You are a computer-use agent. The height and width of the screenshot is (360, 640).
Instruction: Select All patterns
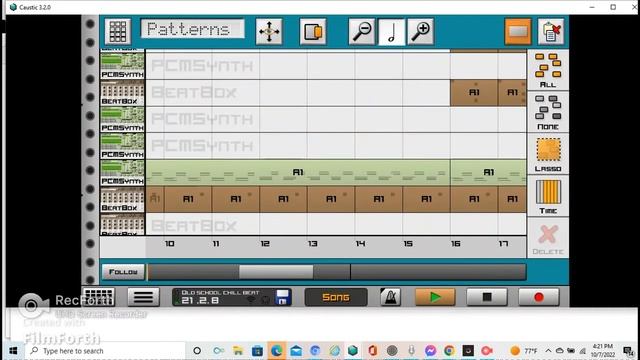pyautogui.click(x=548, y=70)
